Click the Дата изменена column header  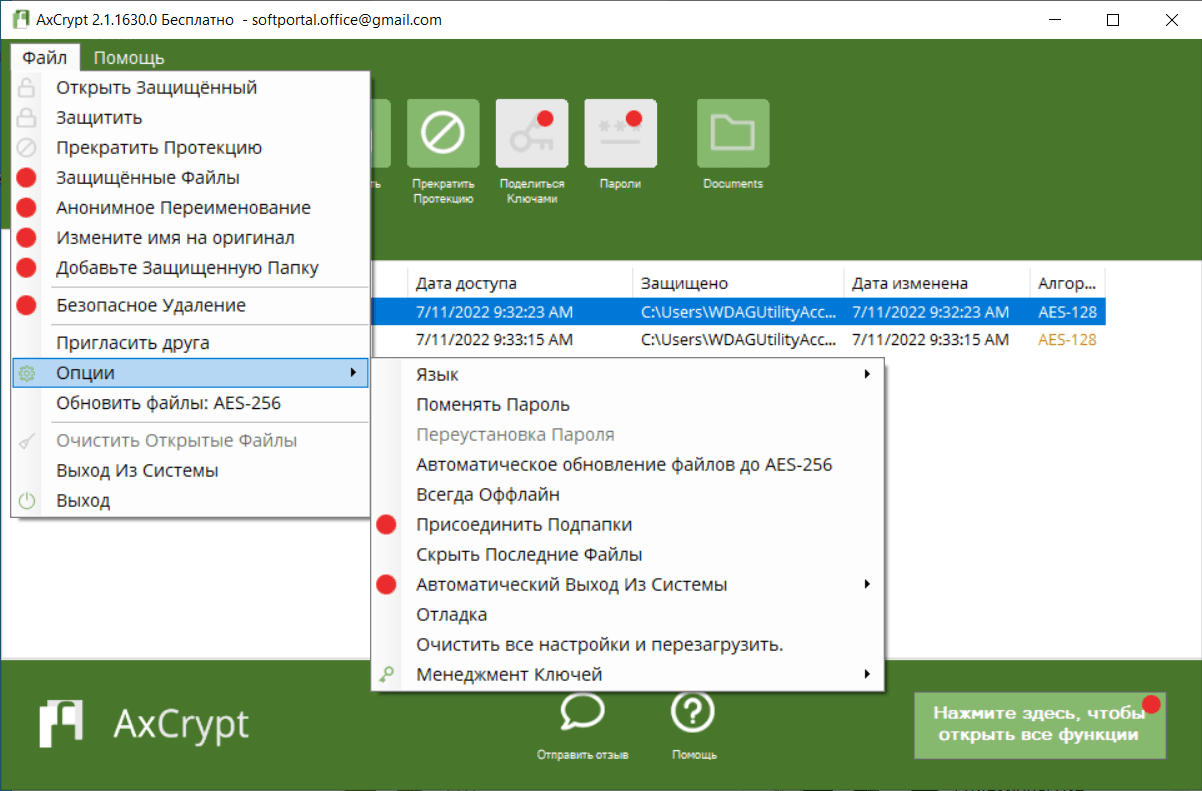937,283
